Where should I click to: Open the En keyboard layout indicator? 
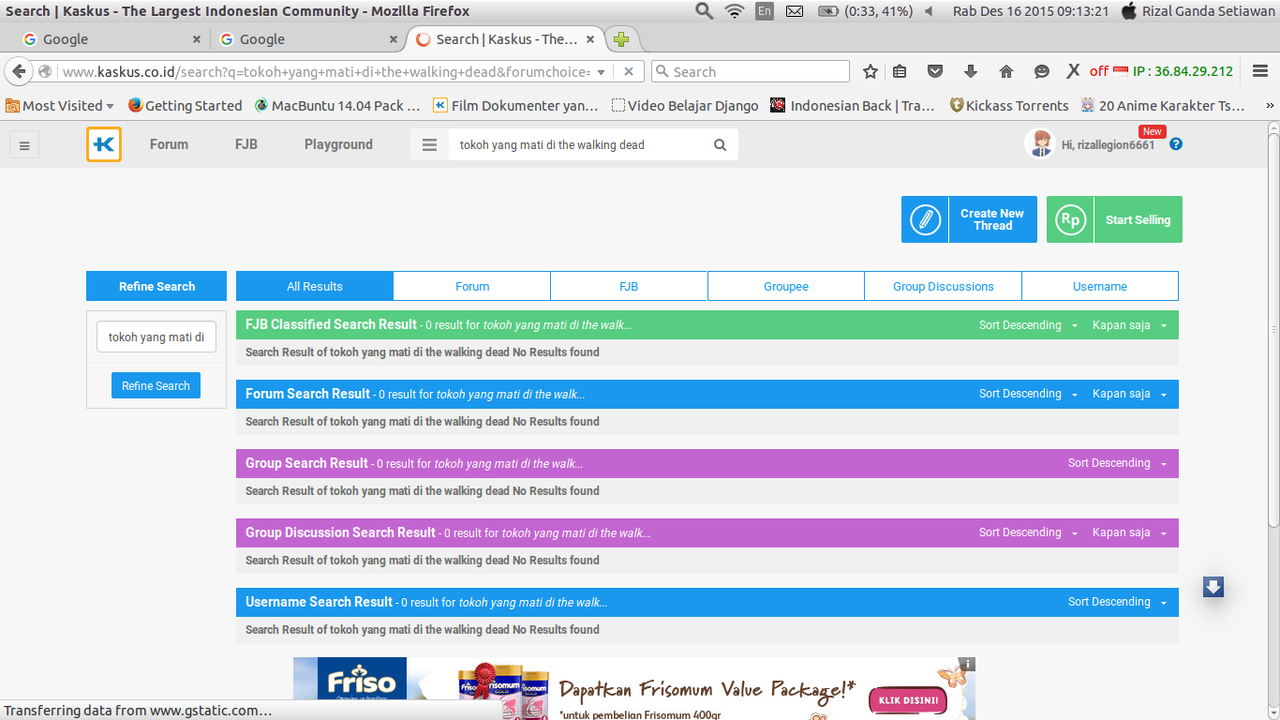[764, 11]
